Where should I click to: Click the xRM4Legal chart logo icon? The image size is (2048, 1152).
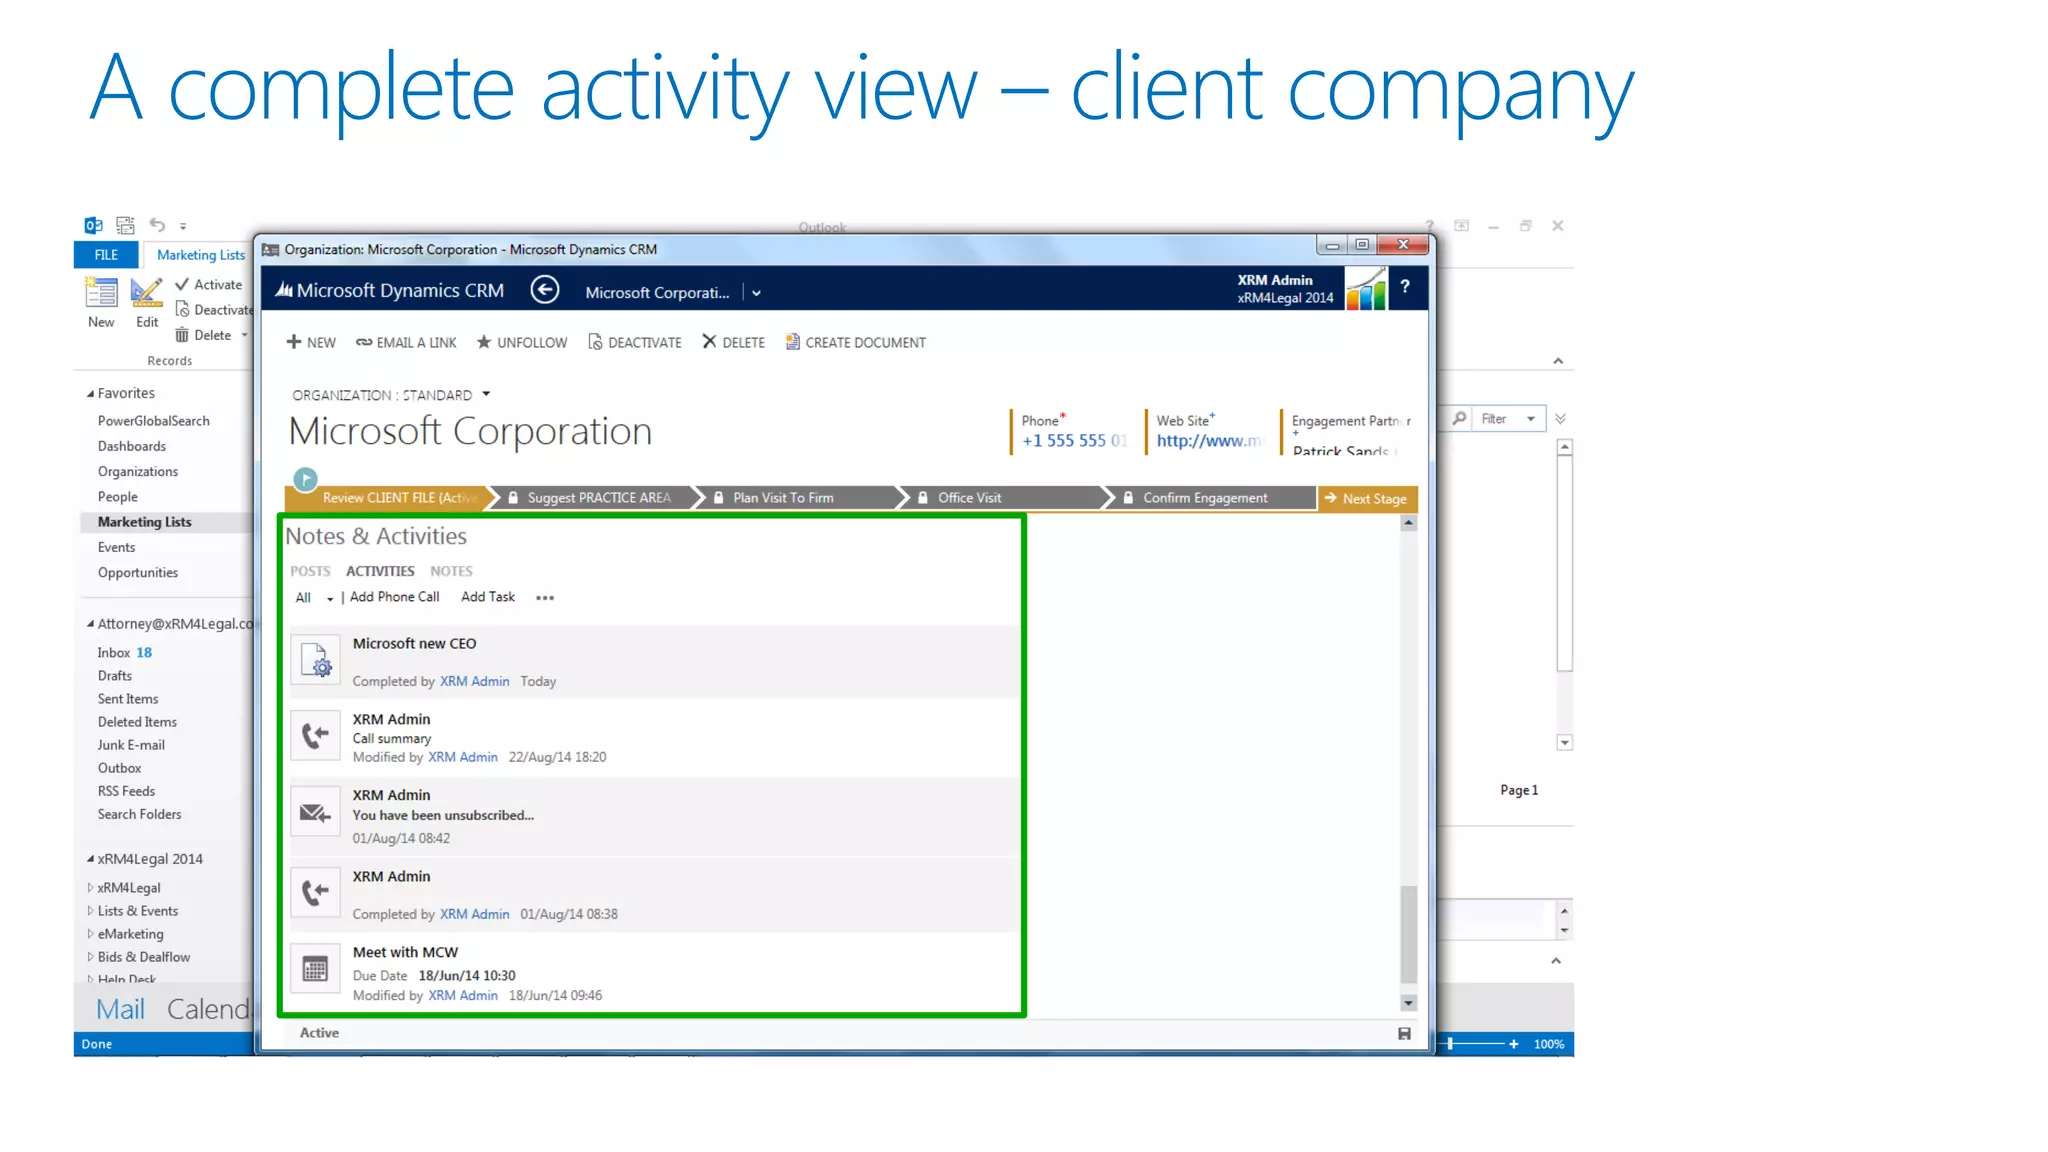(x=1366, y=289)
